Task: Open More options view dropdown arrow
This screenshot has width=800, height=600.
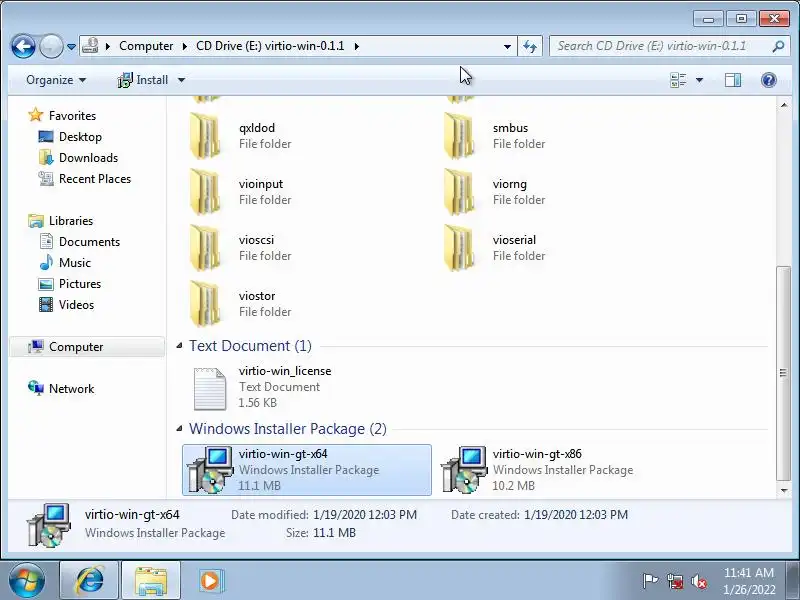Action: click(699, 80)
